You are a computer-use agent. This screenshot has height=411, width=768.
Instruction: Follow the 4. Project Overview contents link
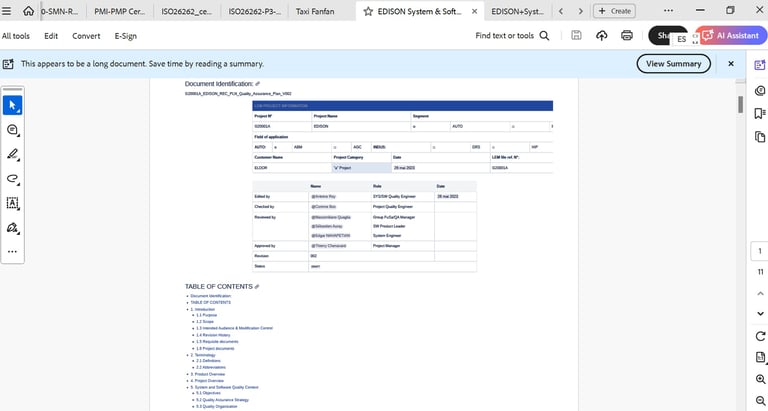(x=207, y=381)
